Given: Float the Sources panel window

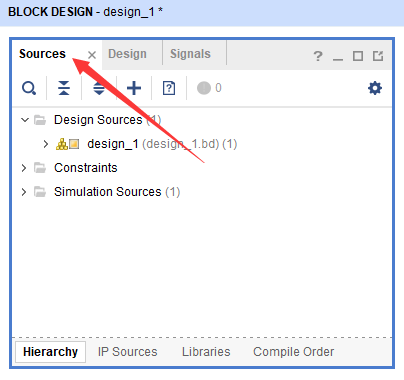Looking at the screenshot, I should [378, 56].
